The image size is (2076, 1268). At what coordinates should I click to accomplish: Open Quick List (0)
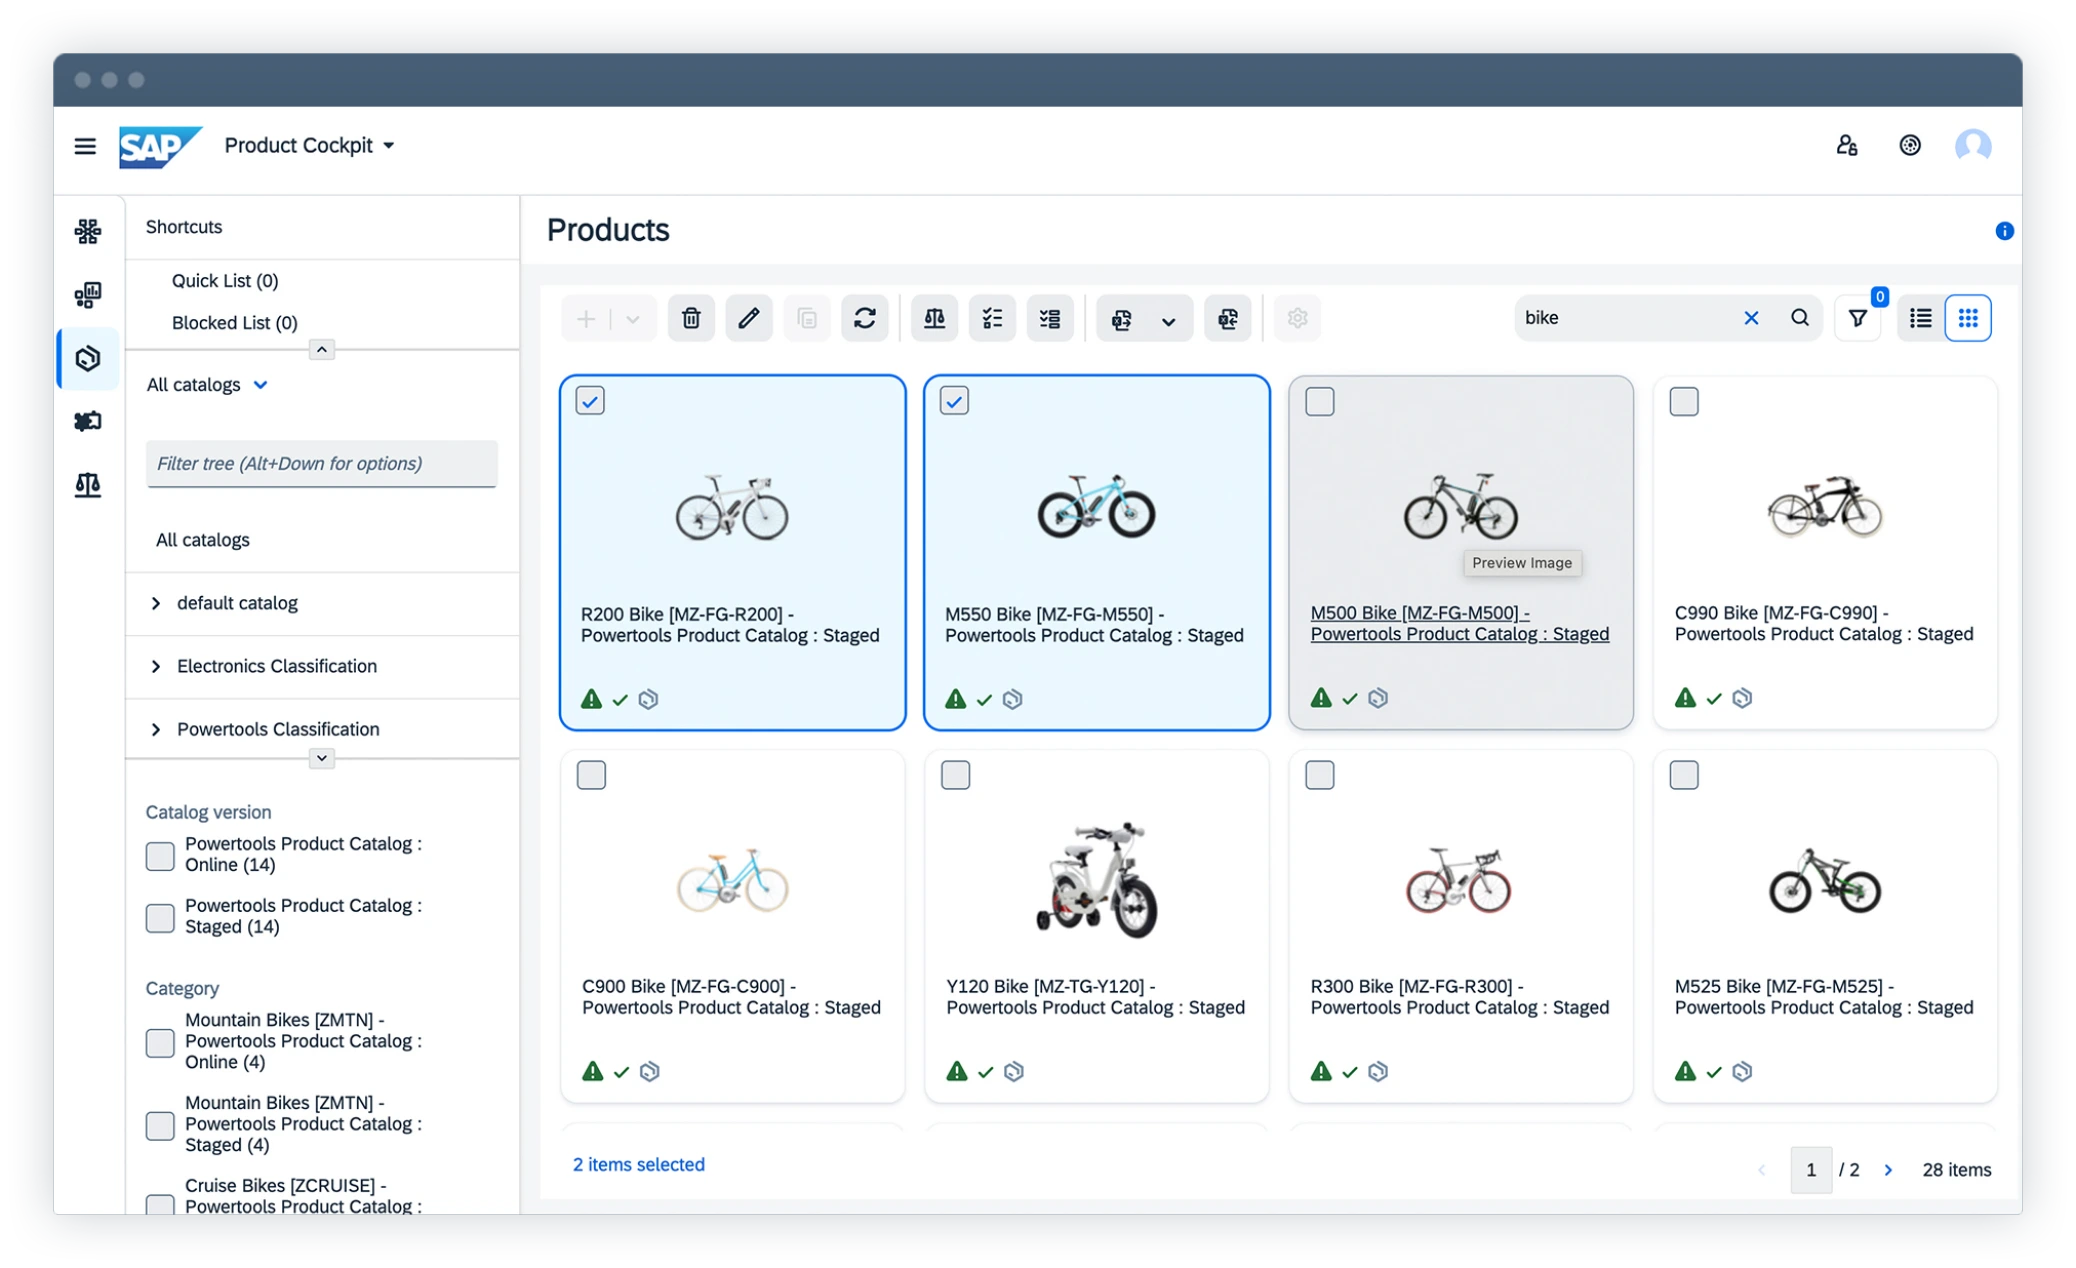pos(225,281)
